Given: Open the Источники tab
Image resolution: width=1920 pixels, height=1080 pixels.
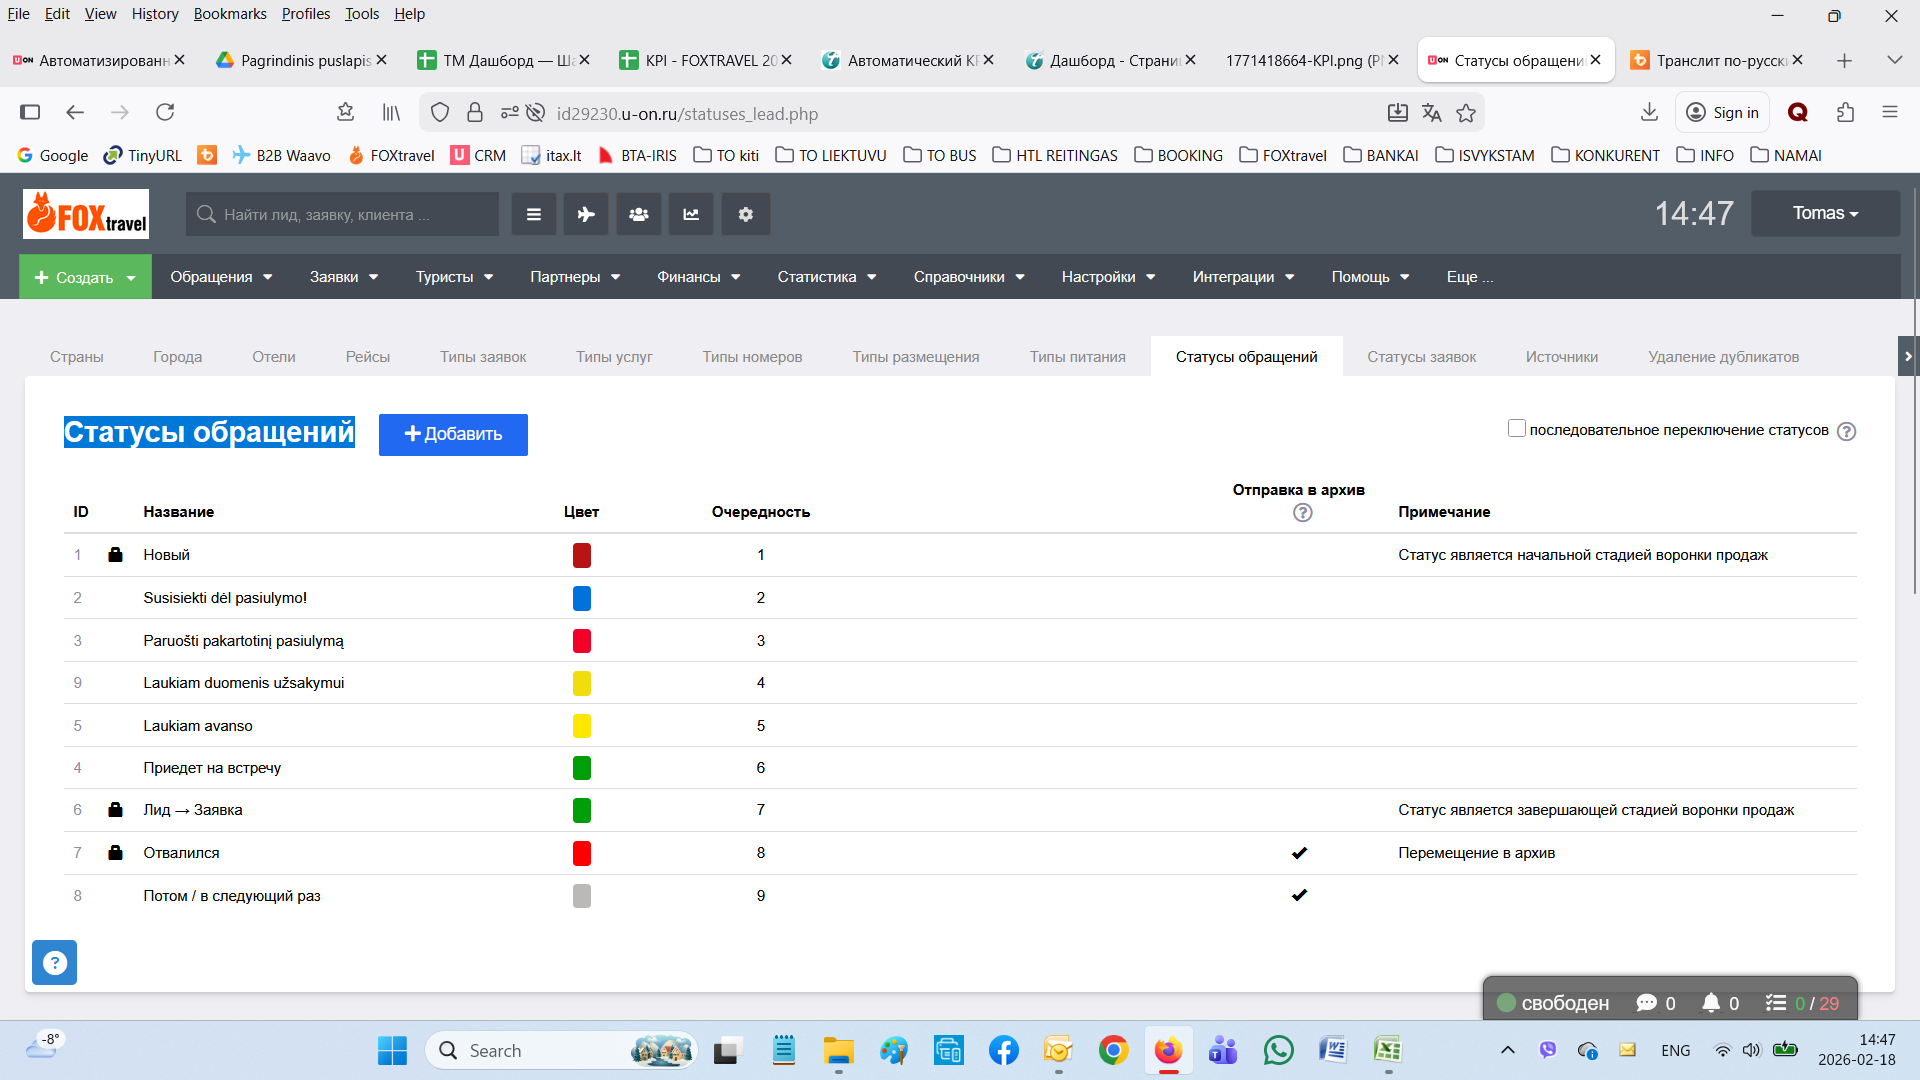Looking at the screenshot, I should pyautogui.click(x=1561, y=357).
